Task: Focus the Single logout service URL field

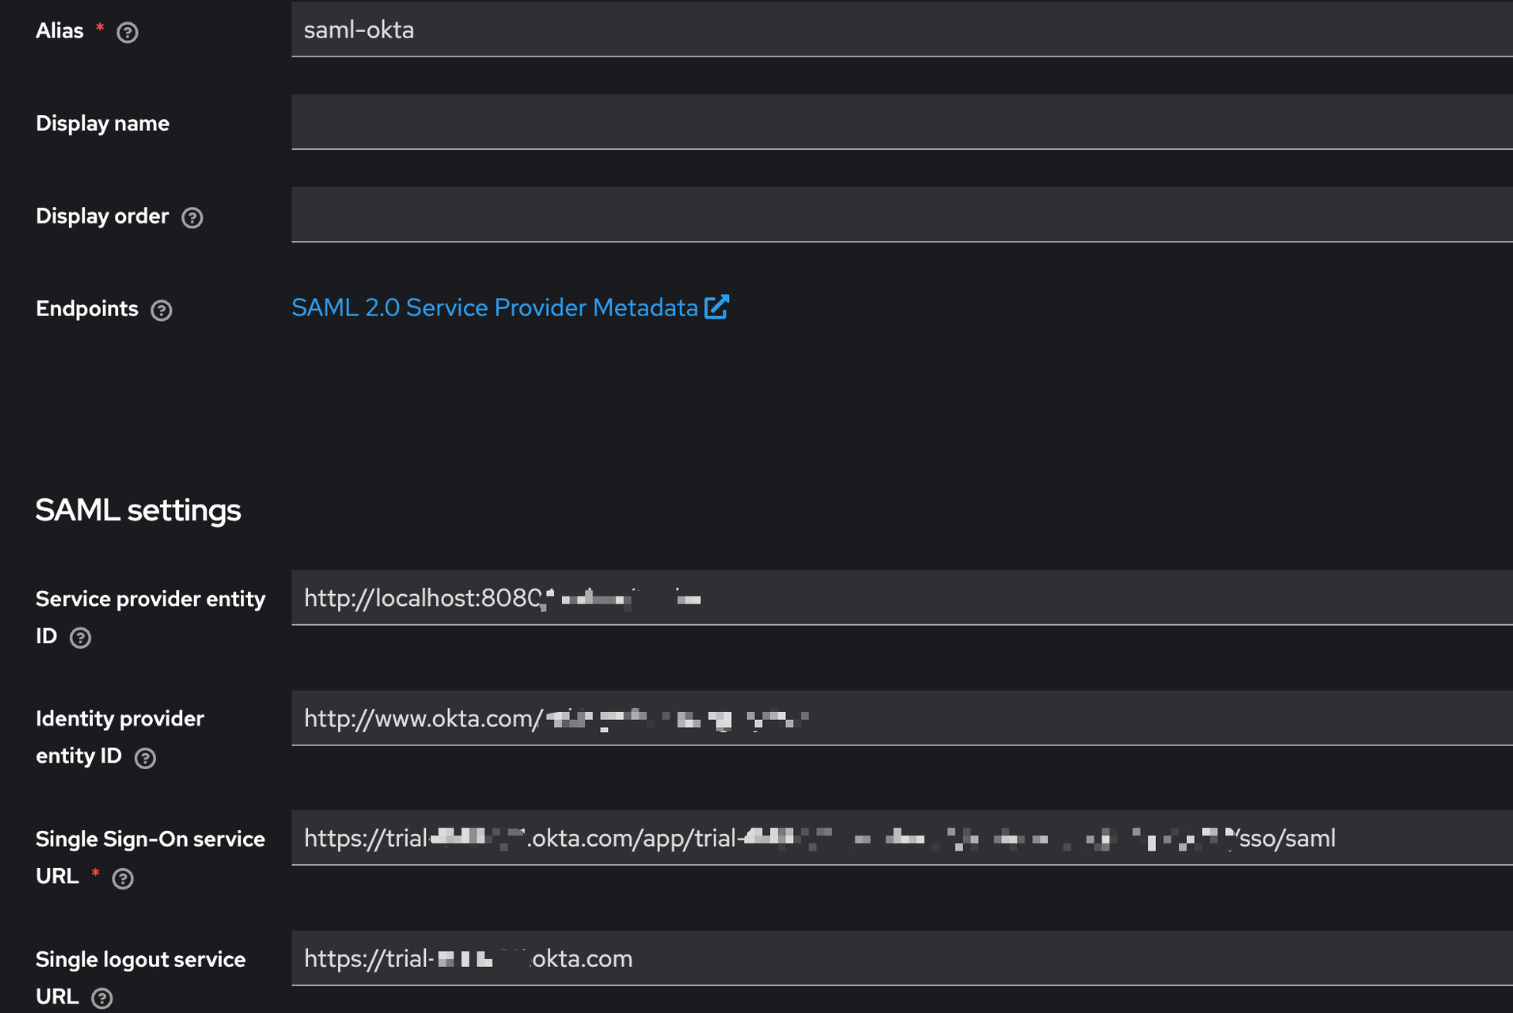Action: tap(902, 958)
